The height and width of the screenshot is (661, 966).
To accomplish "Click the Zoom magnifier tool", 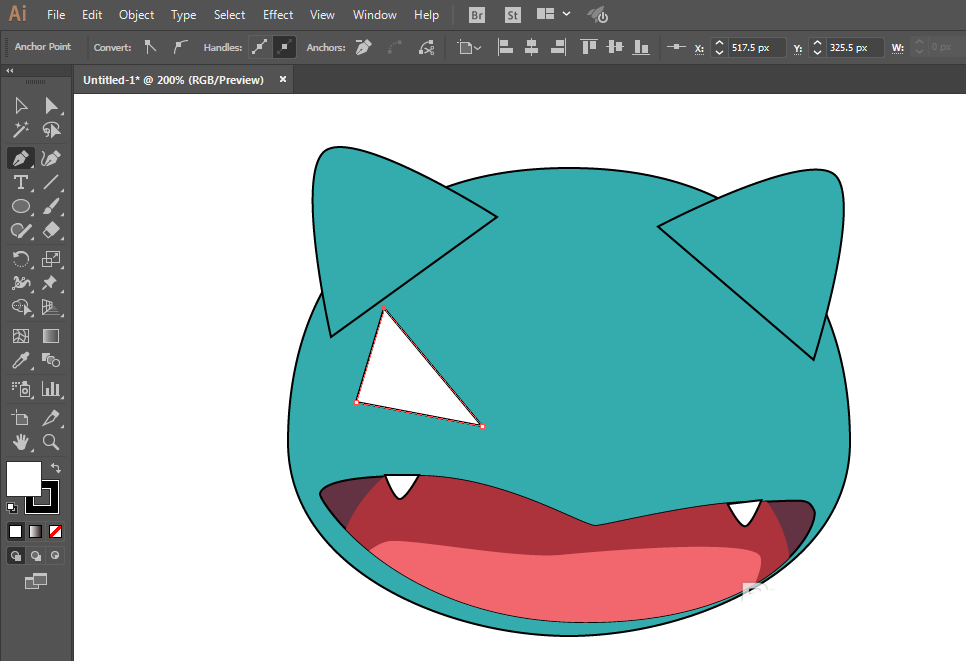I will coord(51,441).
